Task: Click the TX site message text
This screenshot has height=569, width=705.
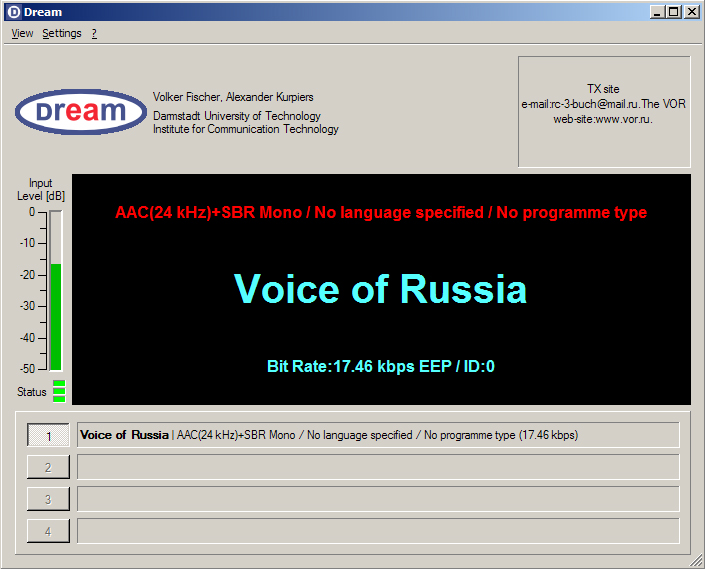Action: 603,104
